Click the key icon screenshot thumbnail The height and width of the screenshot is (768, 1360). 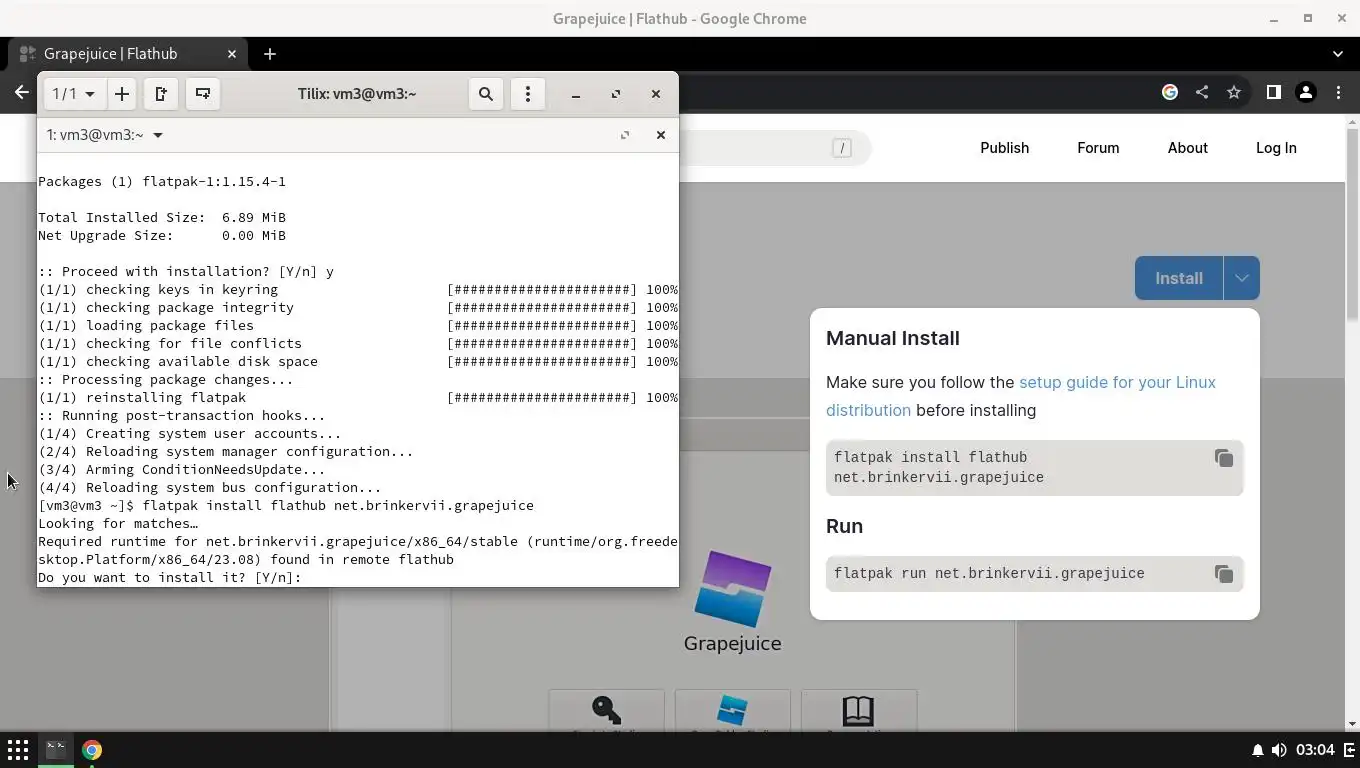click(x=606, y=710)
